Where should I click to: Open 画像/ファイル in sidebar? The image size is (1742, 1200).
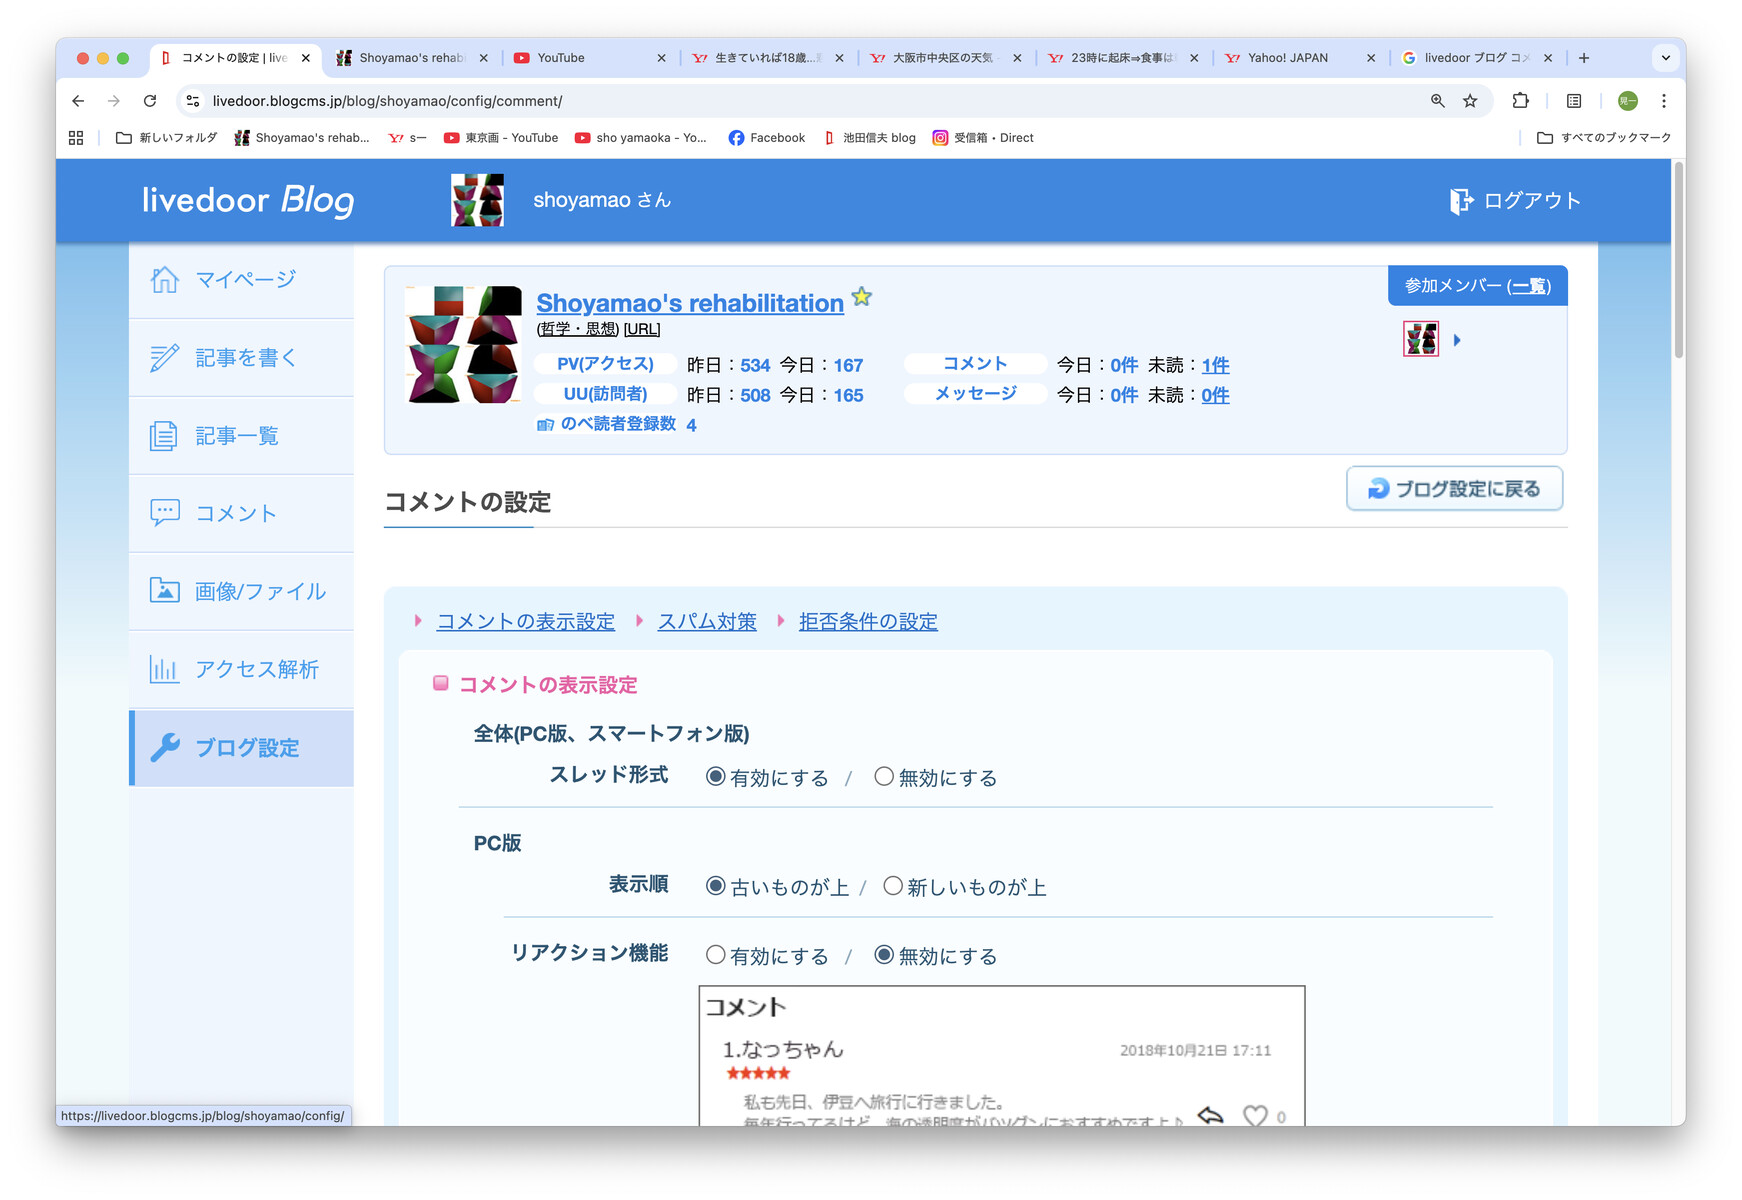point(241,592)
